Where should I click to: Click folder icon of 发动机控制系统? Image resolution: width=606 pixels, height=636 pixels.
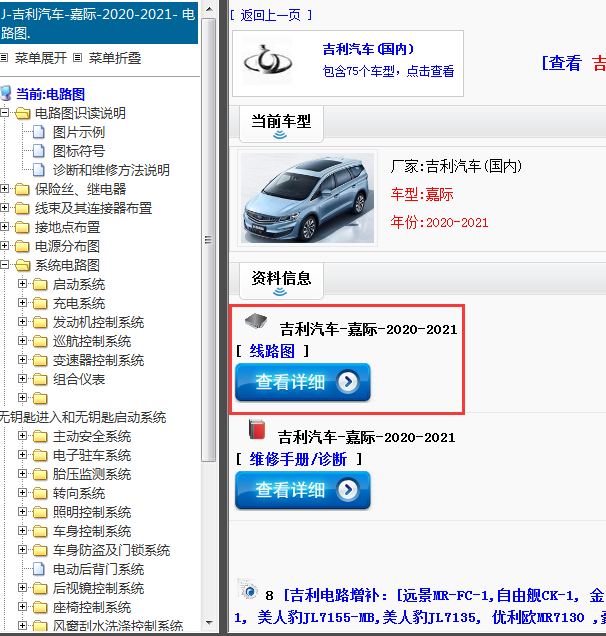tap(40, 322)
